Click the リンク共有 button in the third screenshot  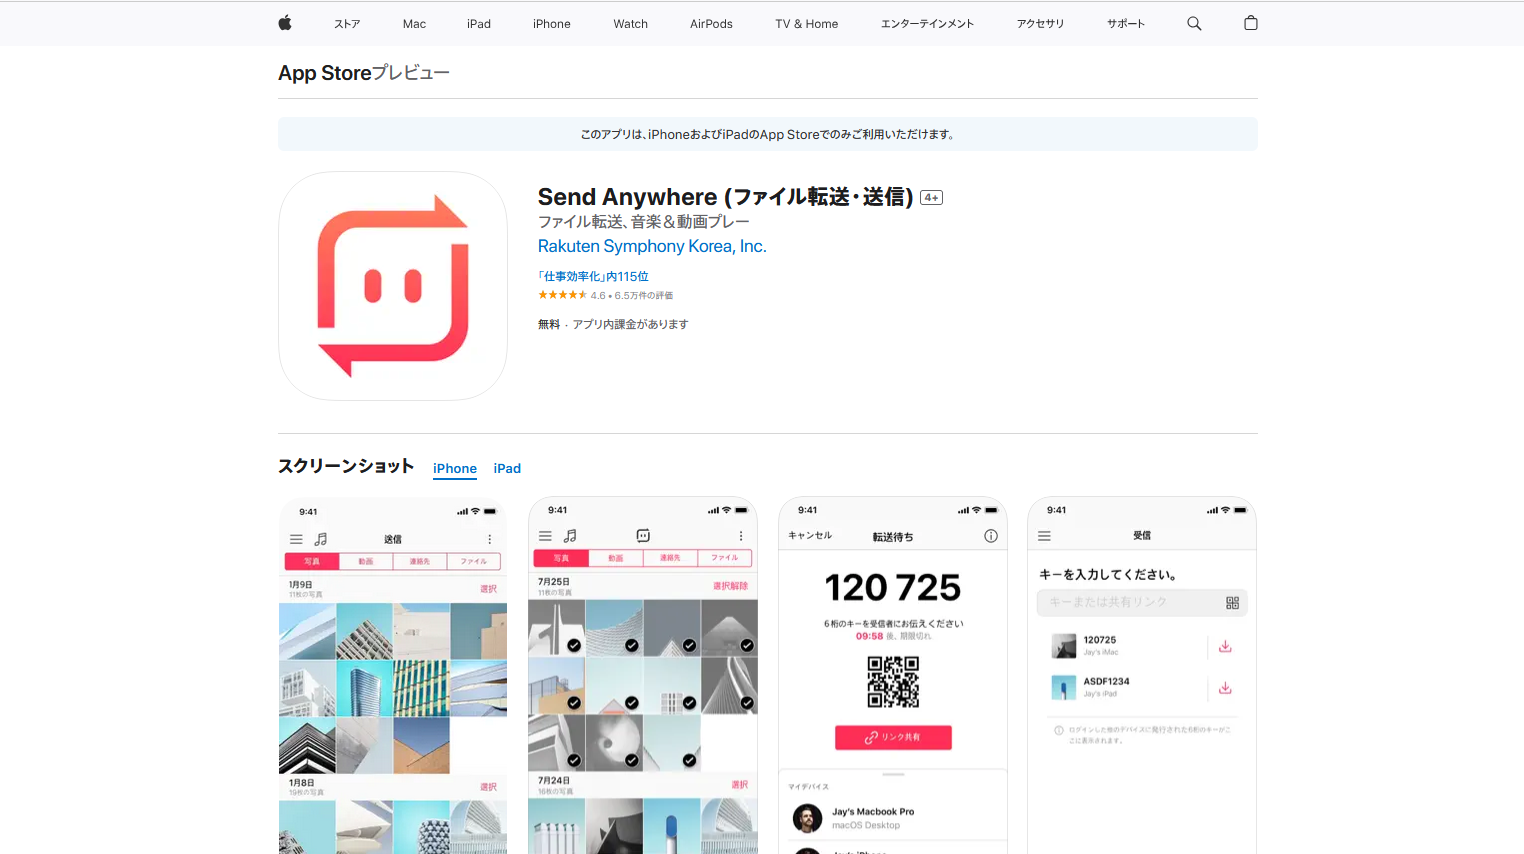click(892, 736)
